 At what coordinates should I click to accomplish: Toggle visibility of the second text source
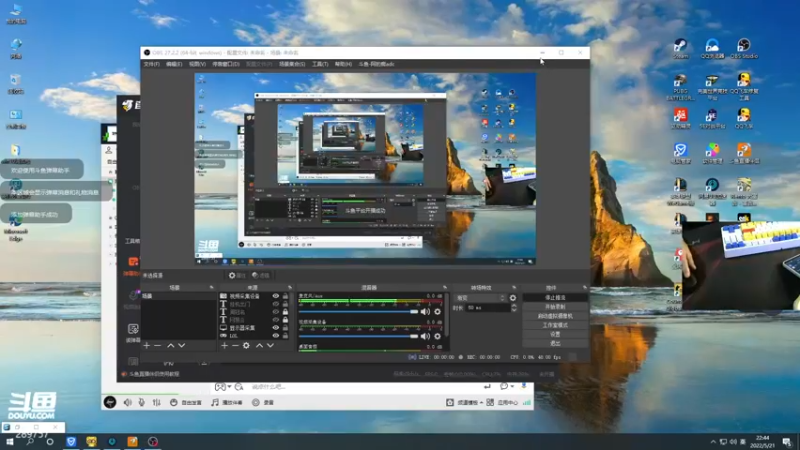pyautogui.click(x=276, y=312)
